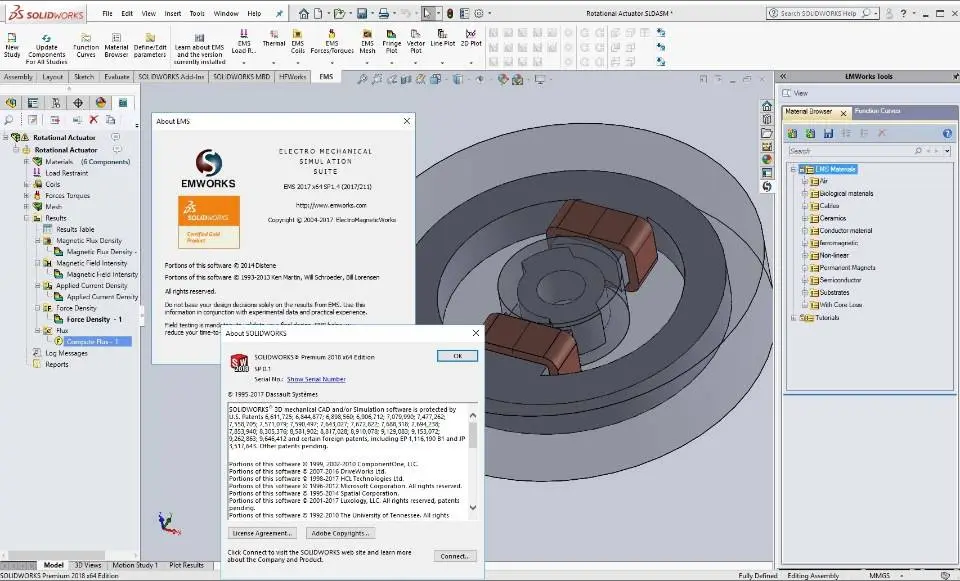Click Update Components For All Studies

[x=47, y=49]
